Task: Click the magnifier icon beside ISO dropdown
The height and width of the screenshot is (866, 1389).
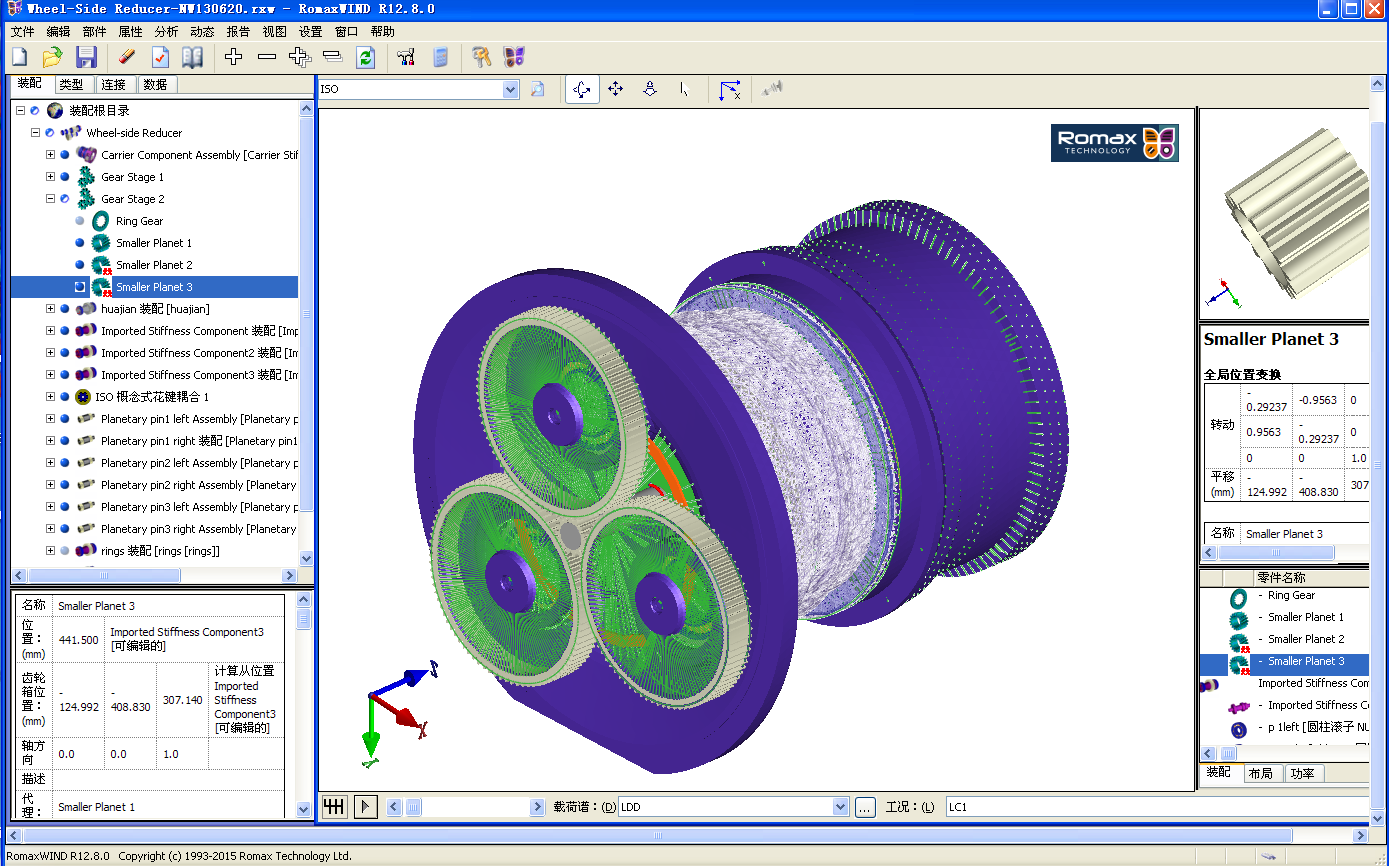Action: 537,89
